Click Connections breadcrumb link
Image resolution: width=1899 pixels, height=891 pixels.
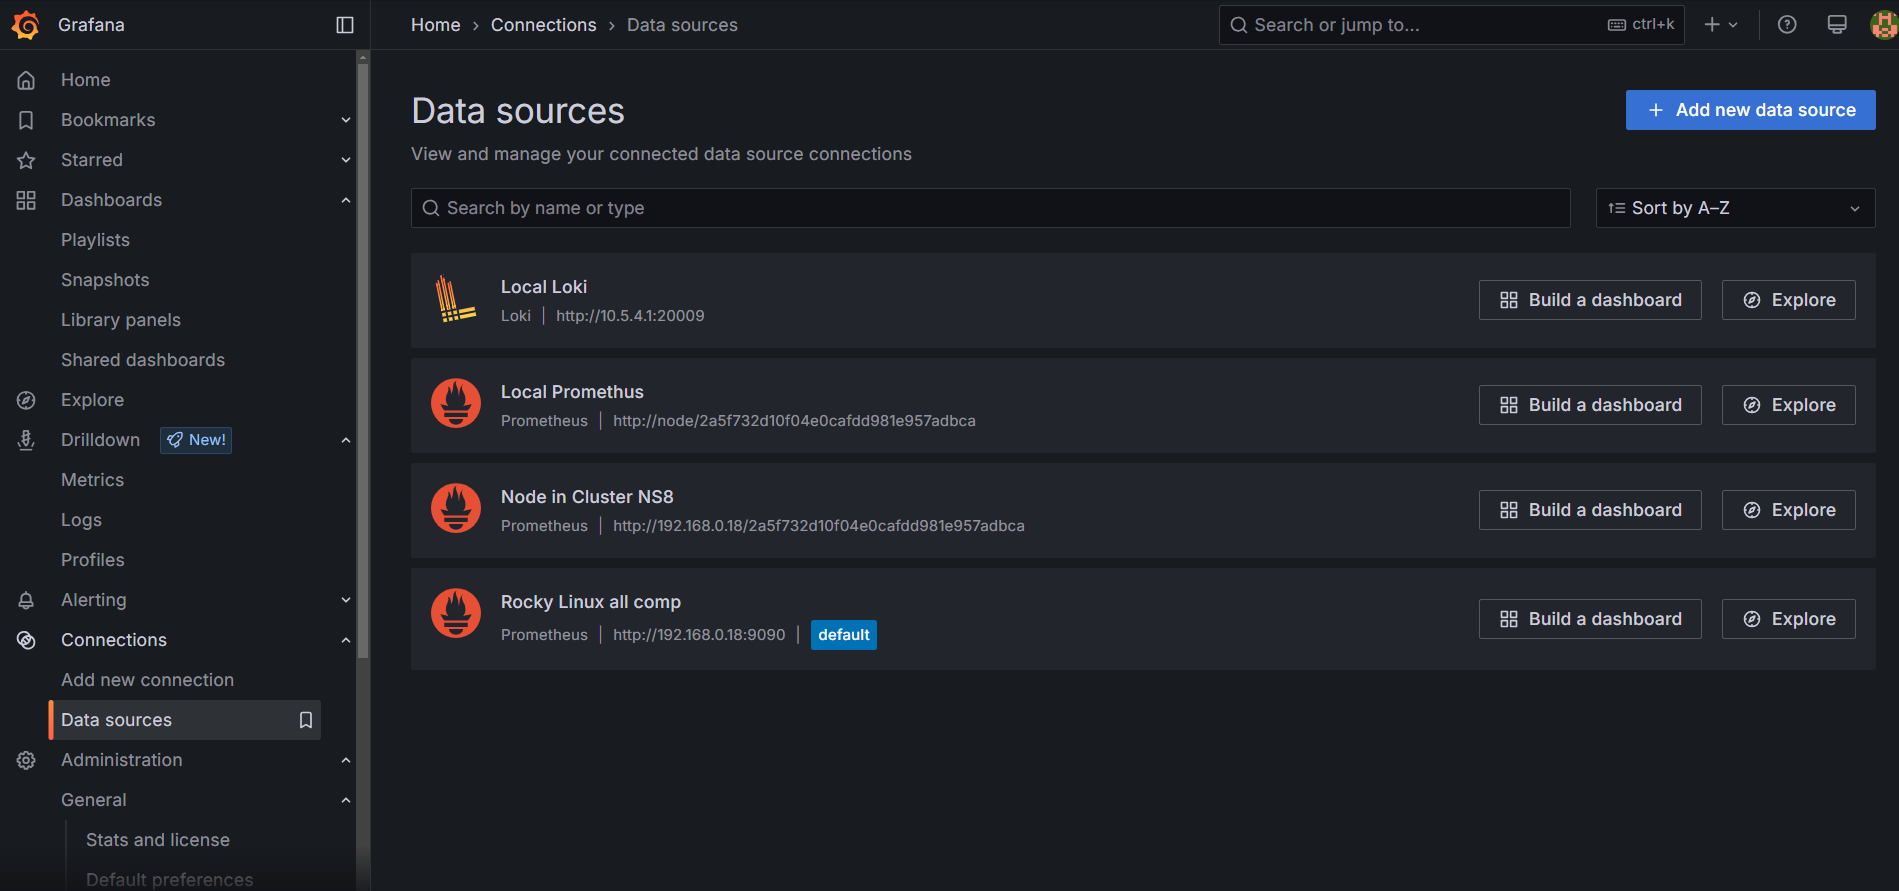[x=543, y=25]
